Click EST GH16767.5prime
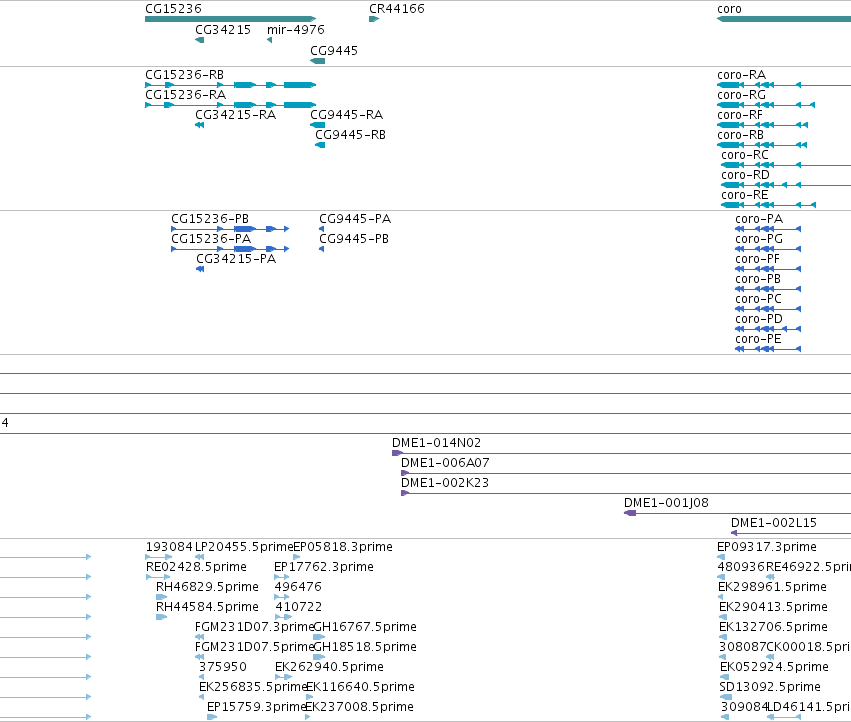This screenshot has width=851, height=722. (x=319, y=637)
